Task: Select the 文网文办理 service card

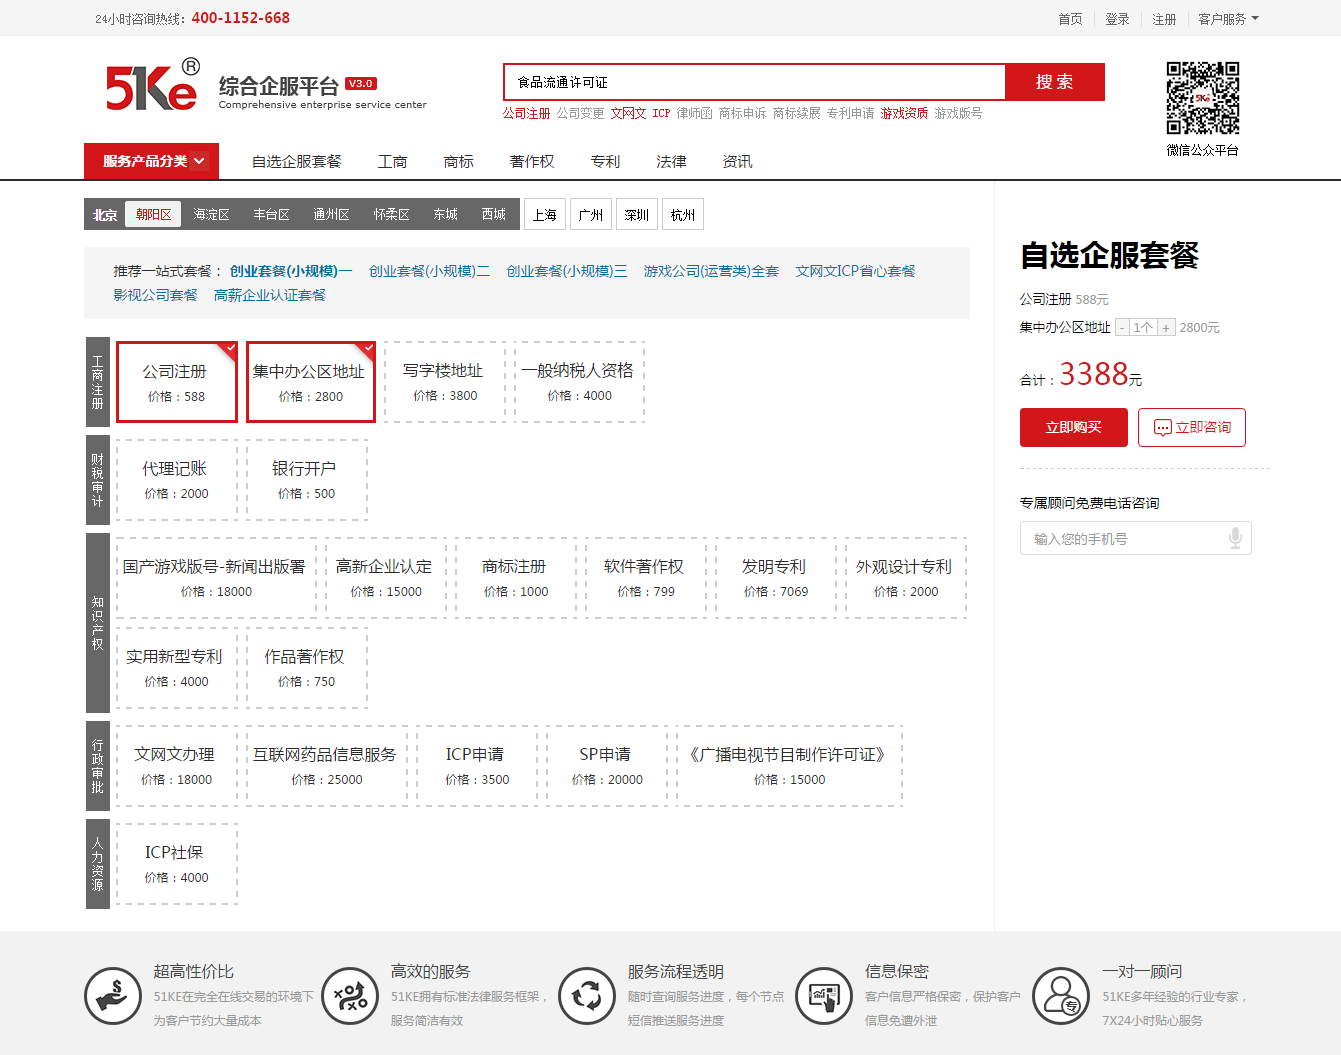Action: [177, 766]
